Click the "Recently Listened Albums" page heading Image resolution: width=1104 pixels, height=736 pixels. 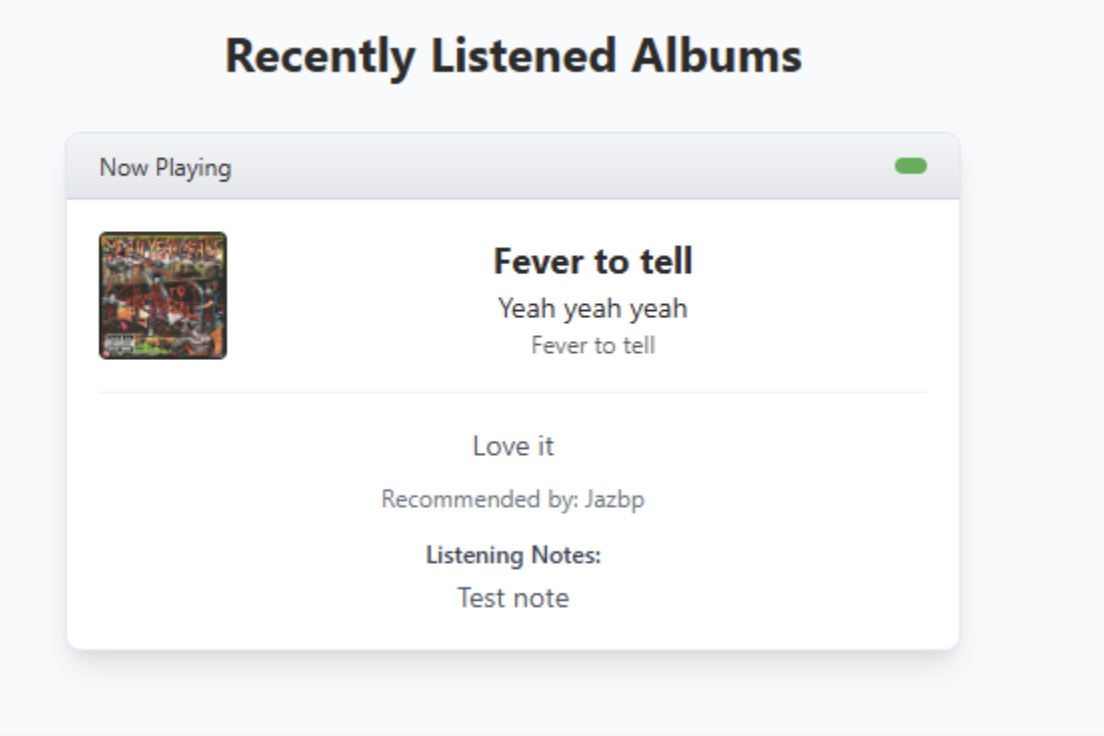click(513, 56)
